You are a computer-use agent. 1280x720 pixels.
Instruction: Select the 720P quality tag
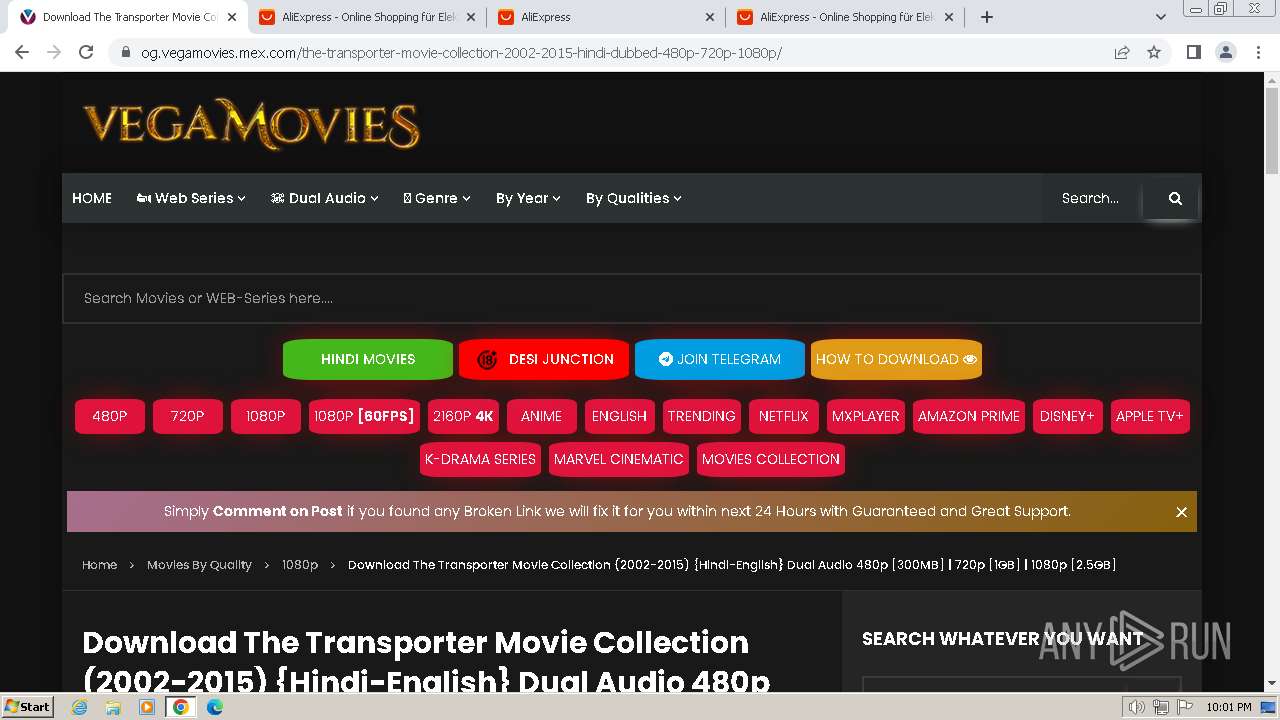[187, 416]
